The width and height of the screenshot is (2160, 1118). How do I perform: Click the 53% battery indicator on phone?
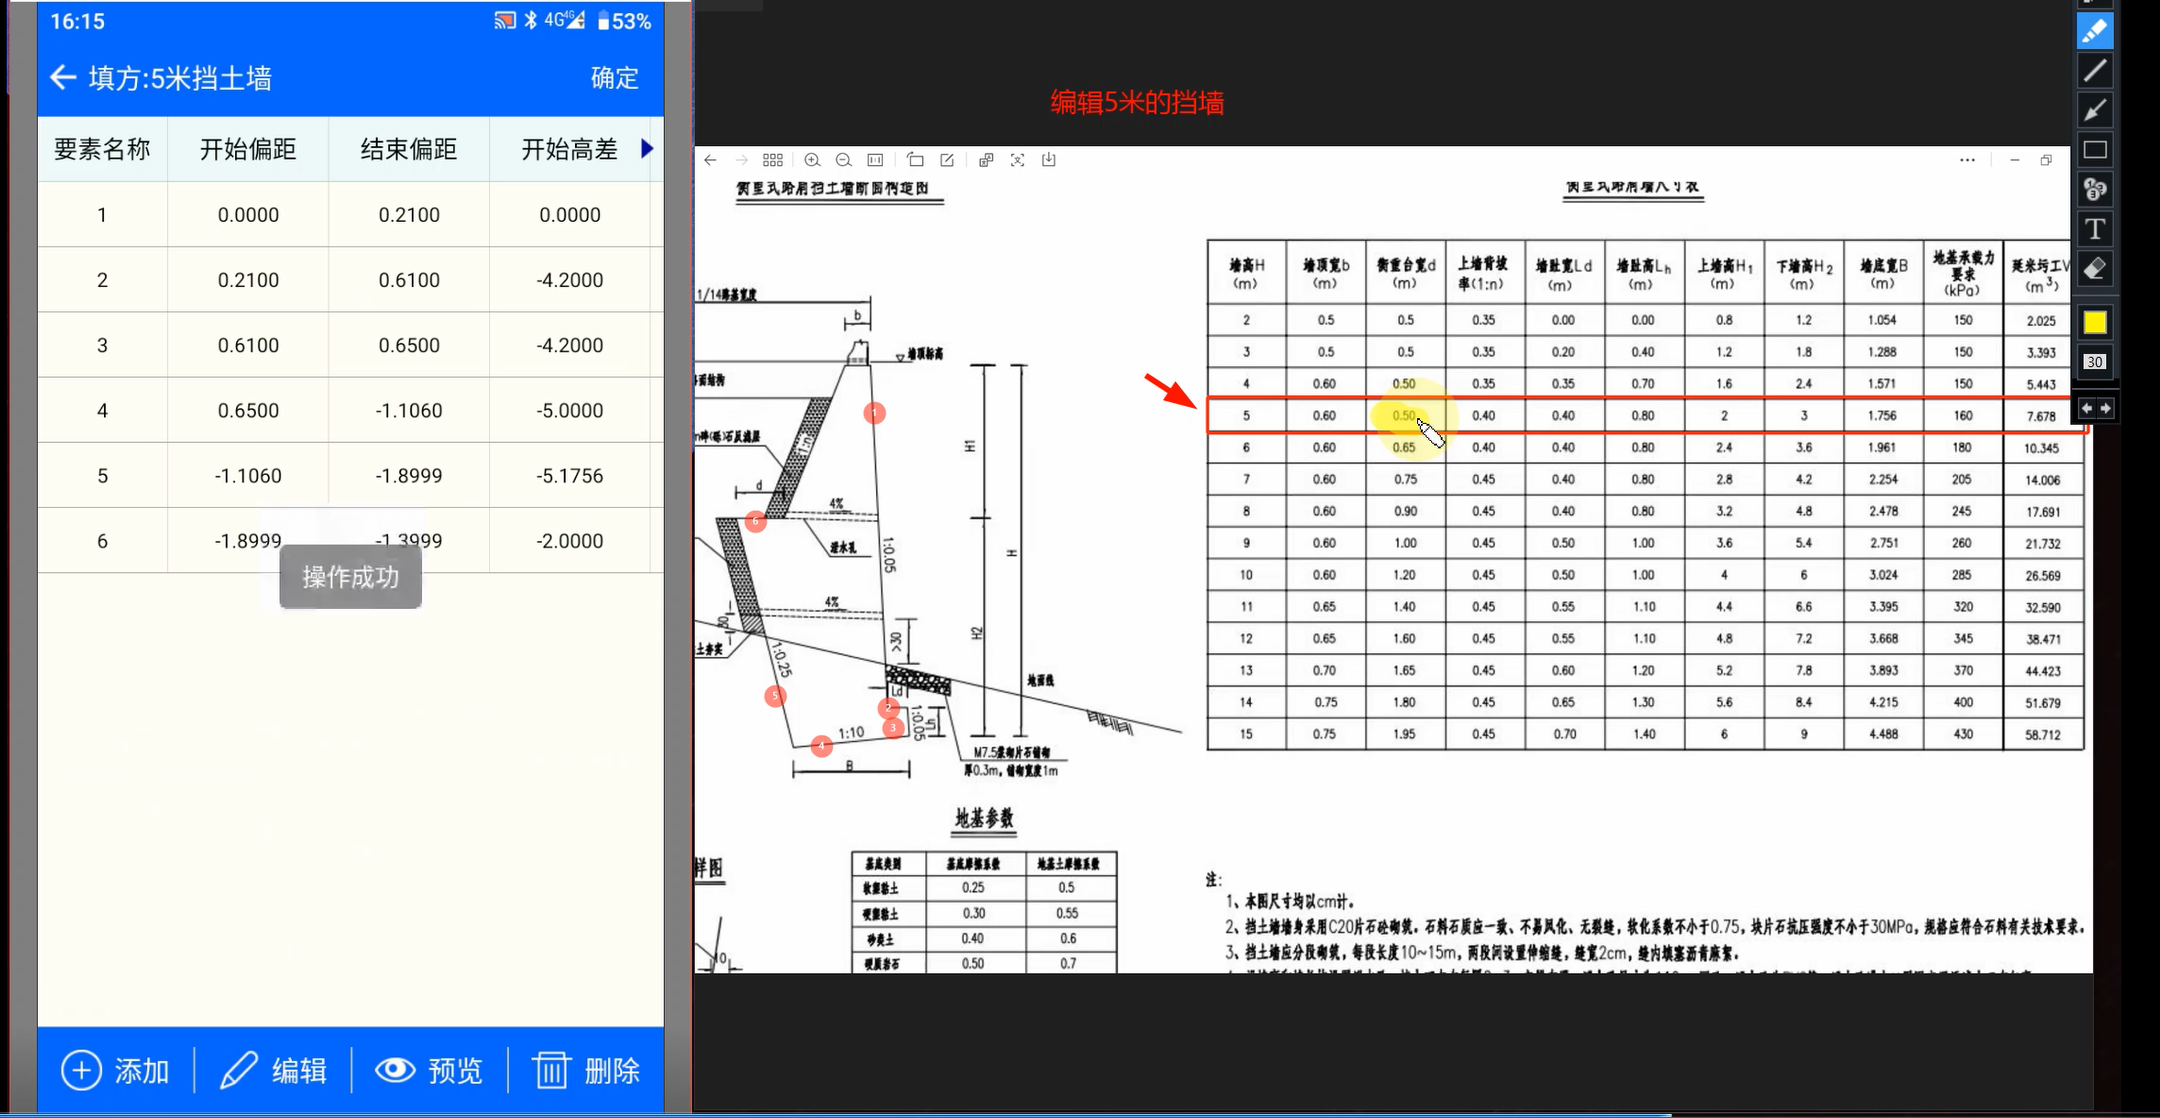[x=623, y=21]
